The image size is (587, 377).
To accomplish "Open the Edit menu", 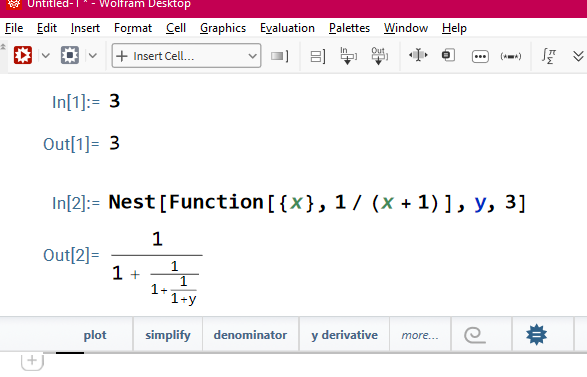I will point(47,28).
